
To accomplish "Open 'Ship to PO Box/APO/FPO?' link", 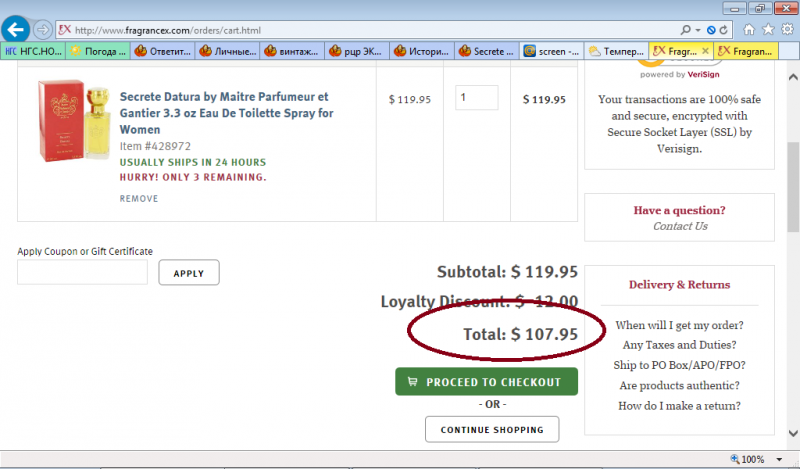I will point(679,365).
